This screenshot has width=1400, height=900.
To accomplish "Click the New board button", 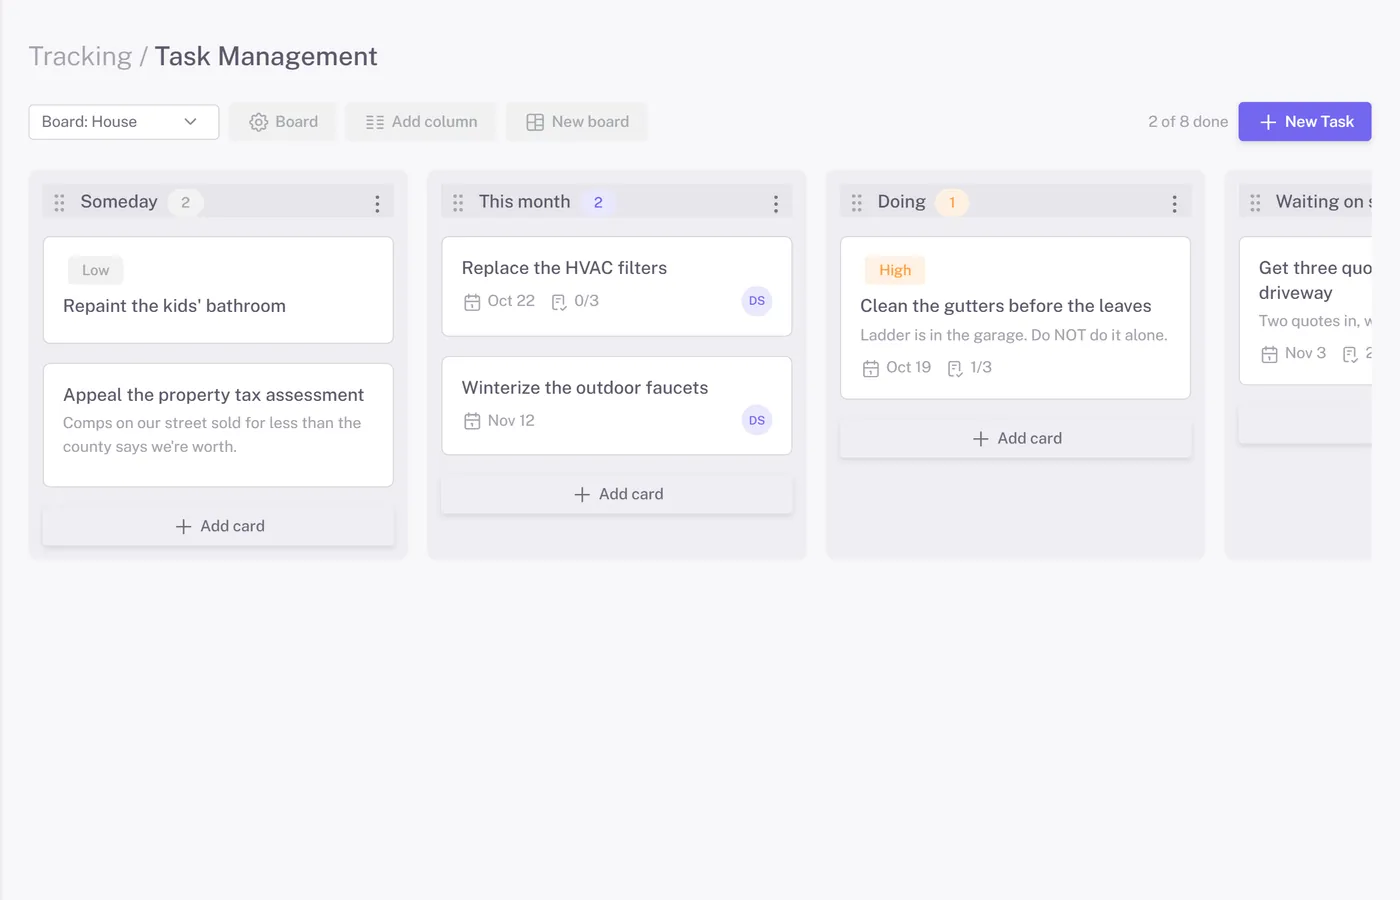I will click(x=577, y=122).
